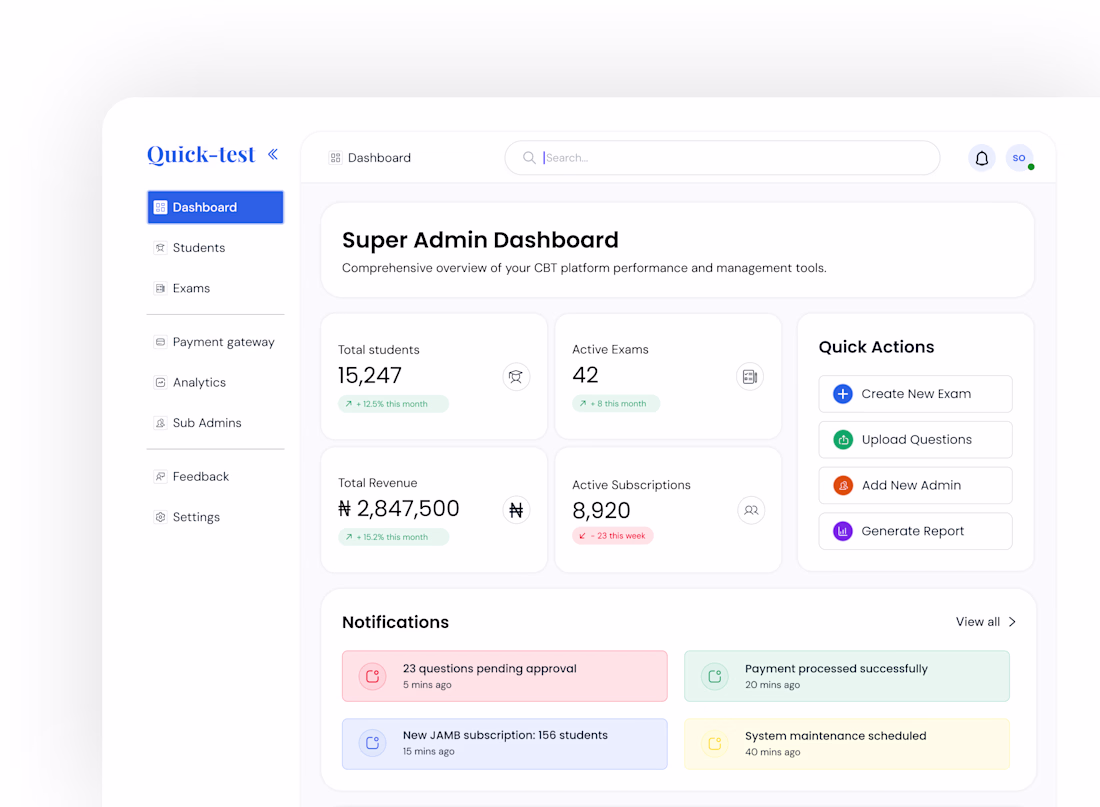Open Feedback page
Image resolution: width=1100 pixels, height=807 pixels.
(215, 476)
